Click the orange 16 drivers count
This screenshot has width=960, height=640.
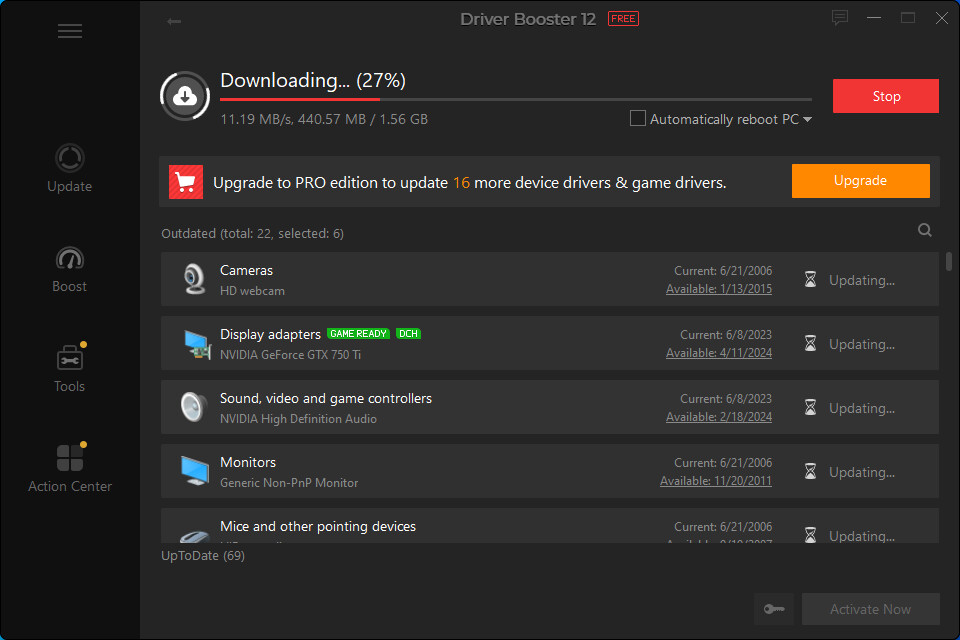461,183
